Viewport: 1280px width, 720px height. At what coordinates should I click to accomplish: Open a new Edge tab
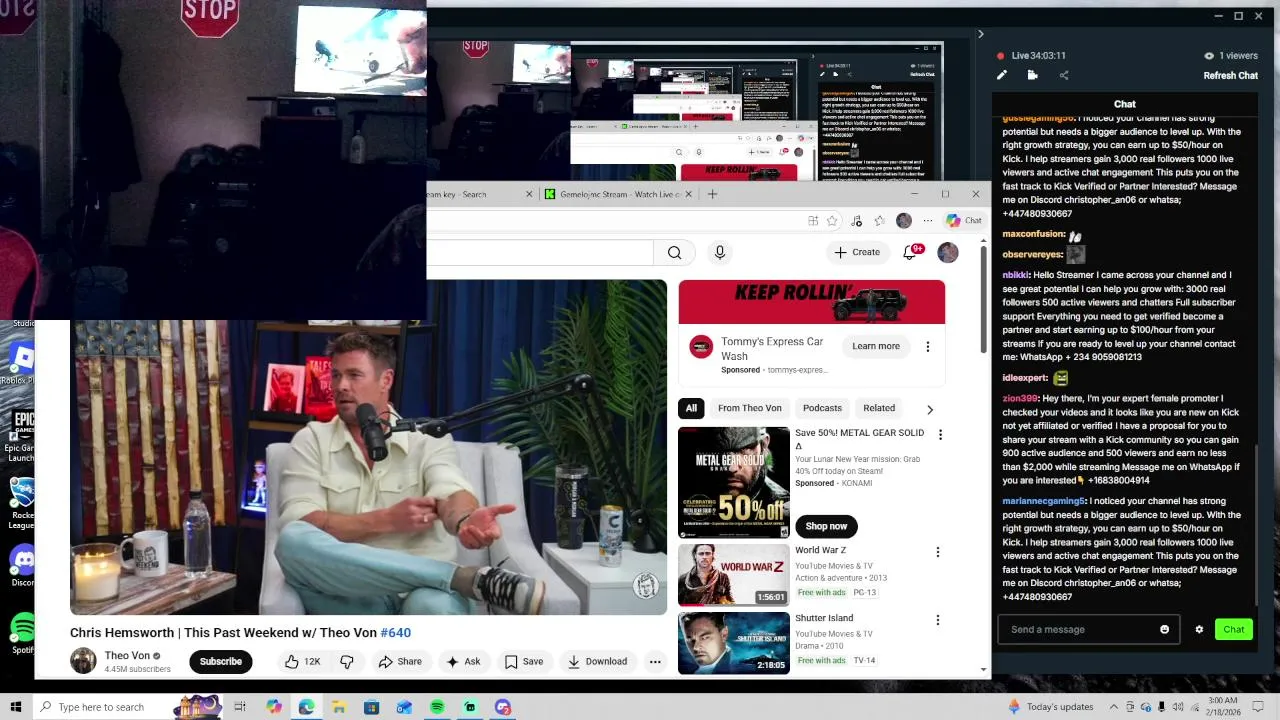point(713,194)
